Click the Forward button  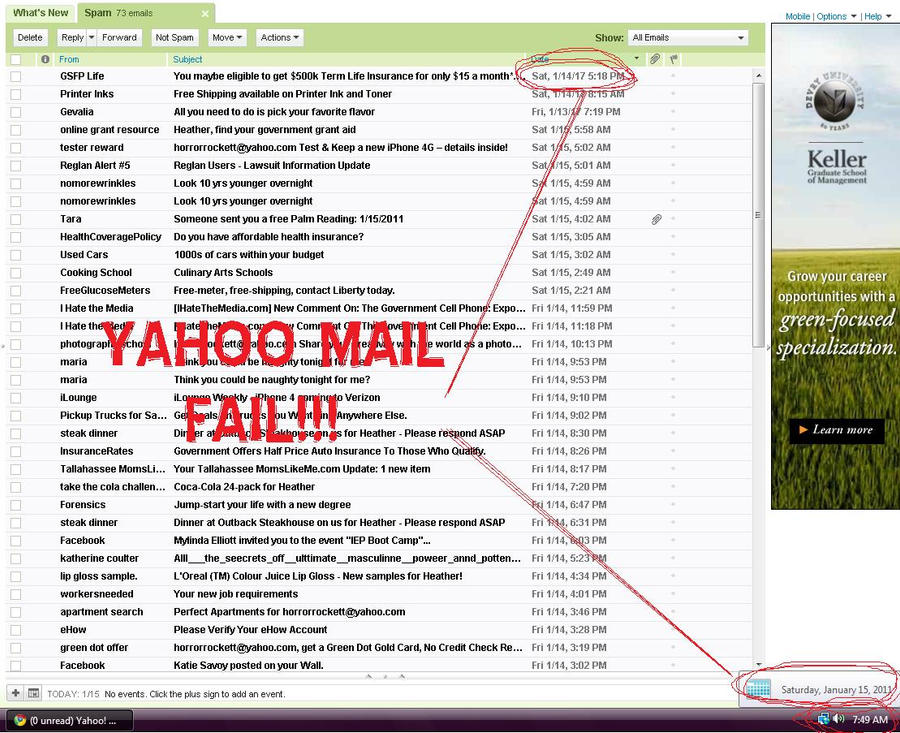pos(119,37)
